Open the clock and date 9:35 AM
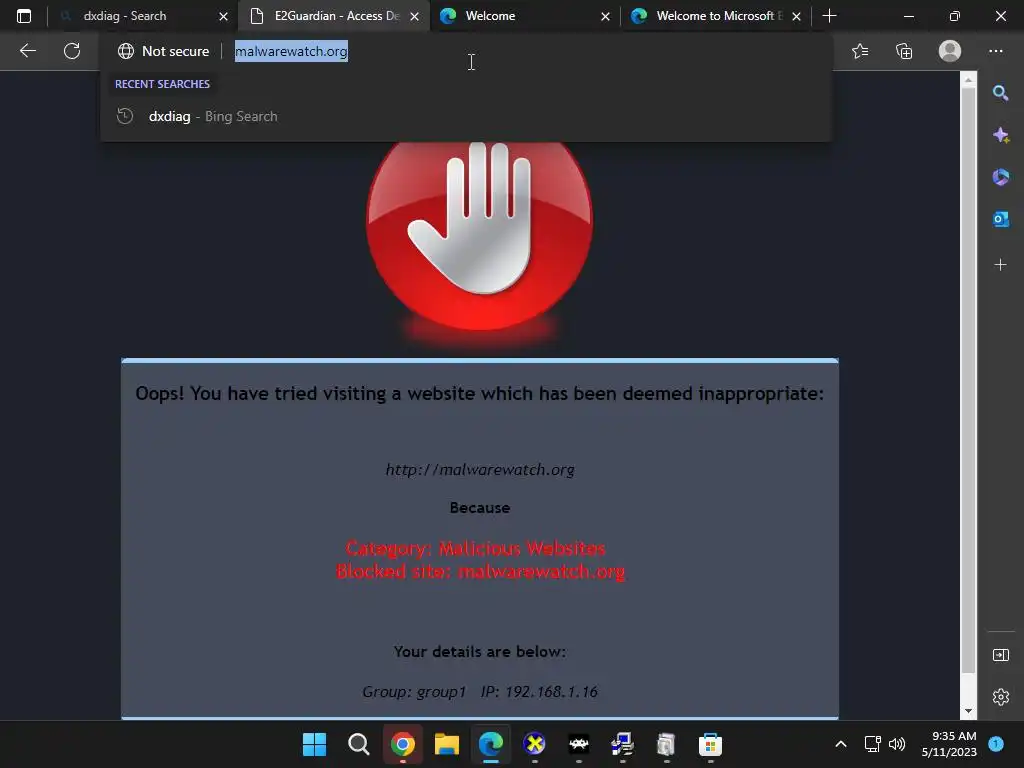Image resolution: width=1024 pixels, height=768 pixels. coord(949,744)
